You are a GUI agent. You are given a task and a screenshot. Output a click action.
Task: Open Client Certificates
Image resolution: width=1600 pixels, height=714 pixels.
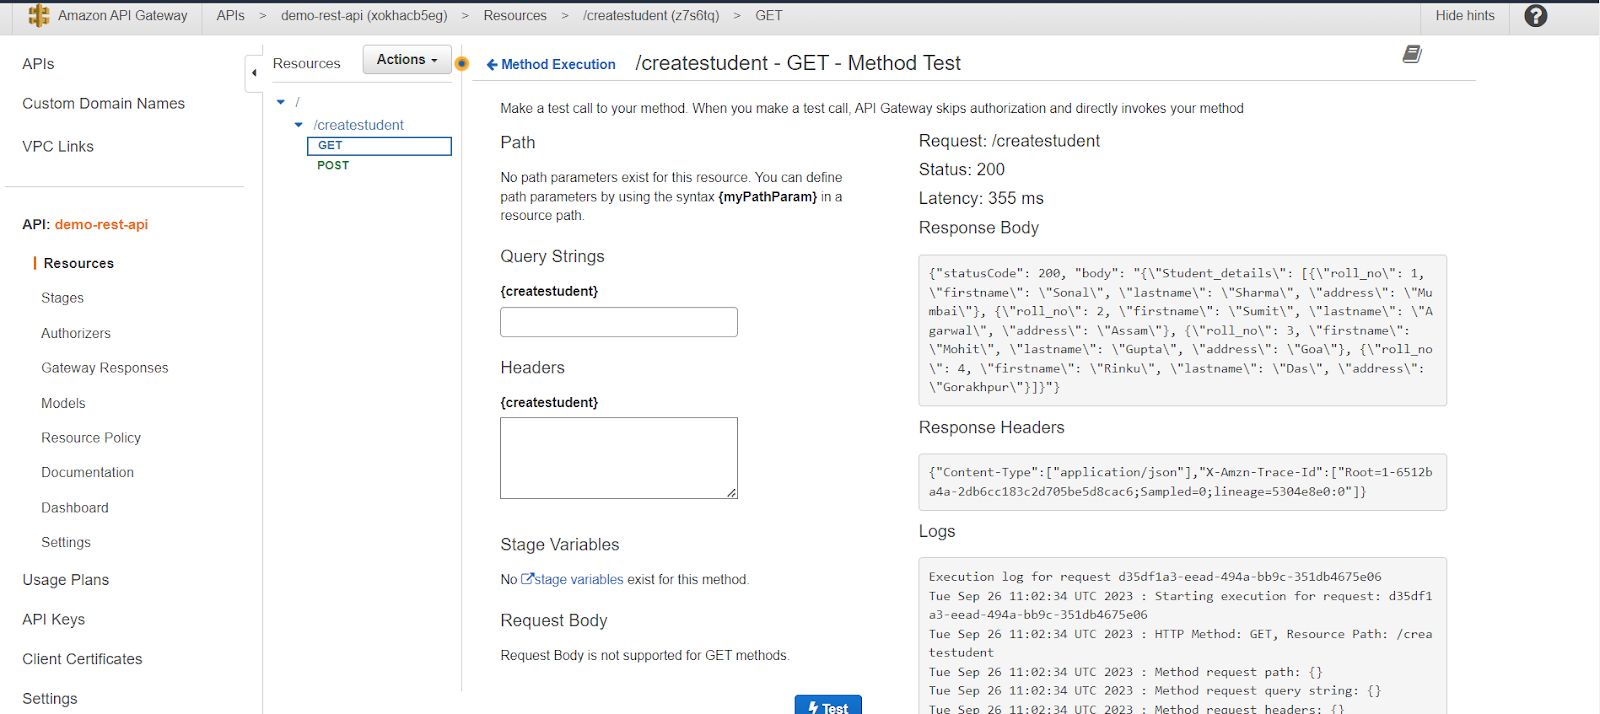point(82,659)
